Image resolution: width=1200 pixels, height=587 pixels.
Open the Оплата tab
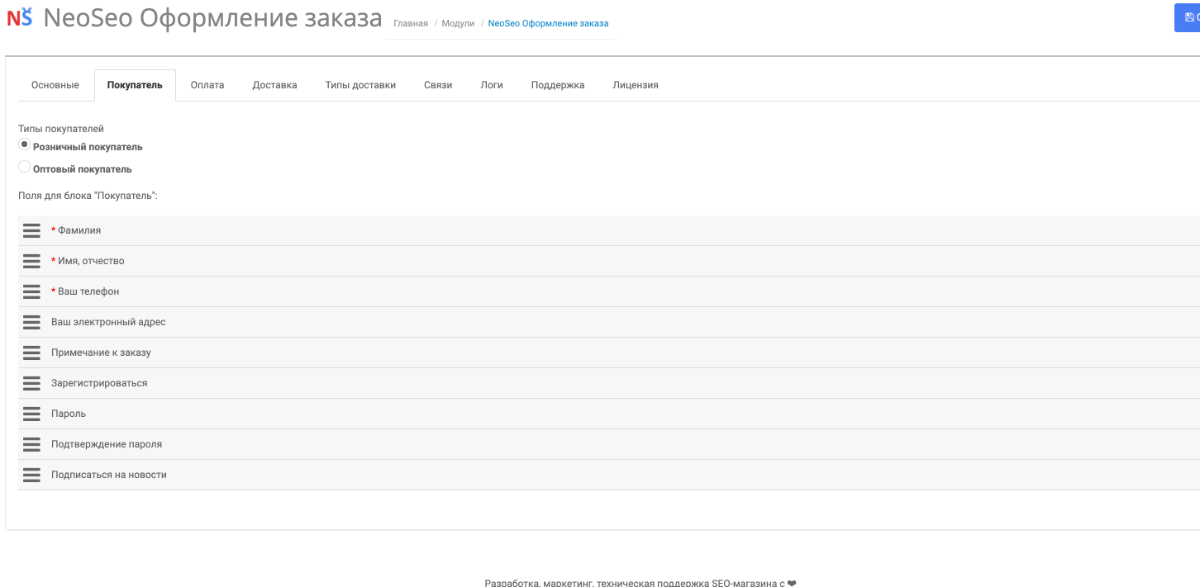pos(207,85)
